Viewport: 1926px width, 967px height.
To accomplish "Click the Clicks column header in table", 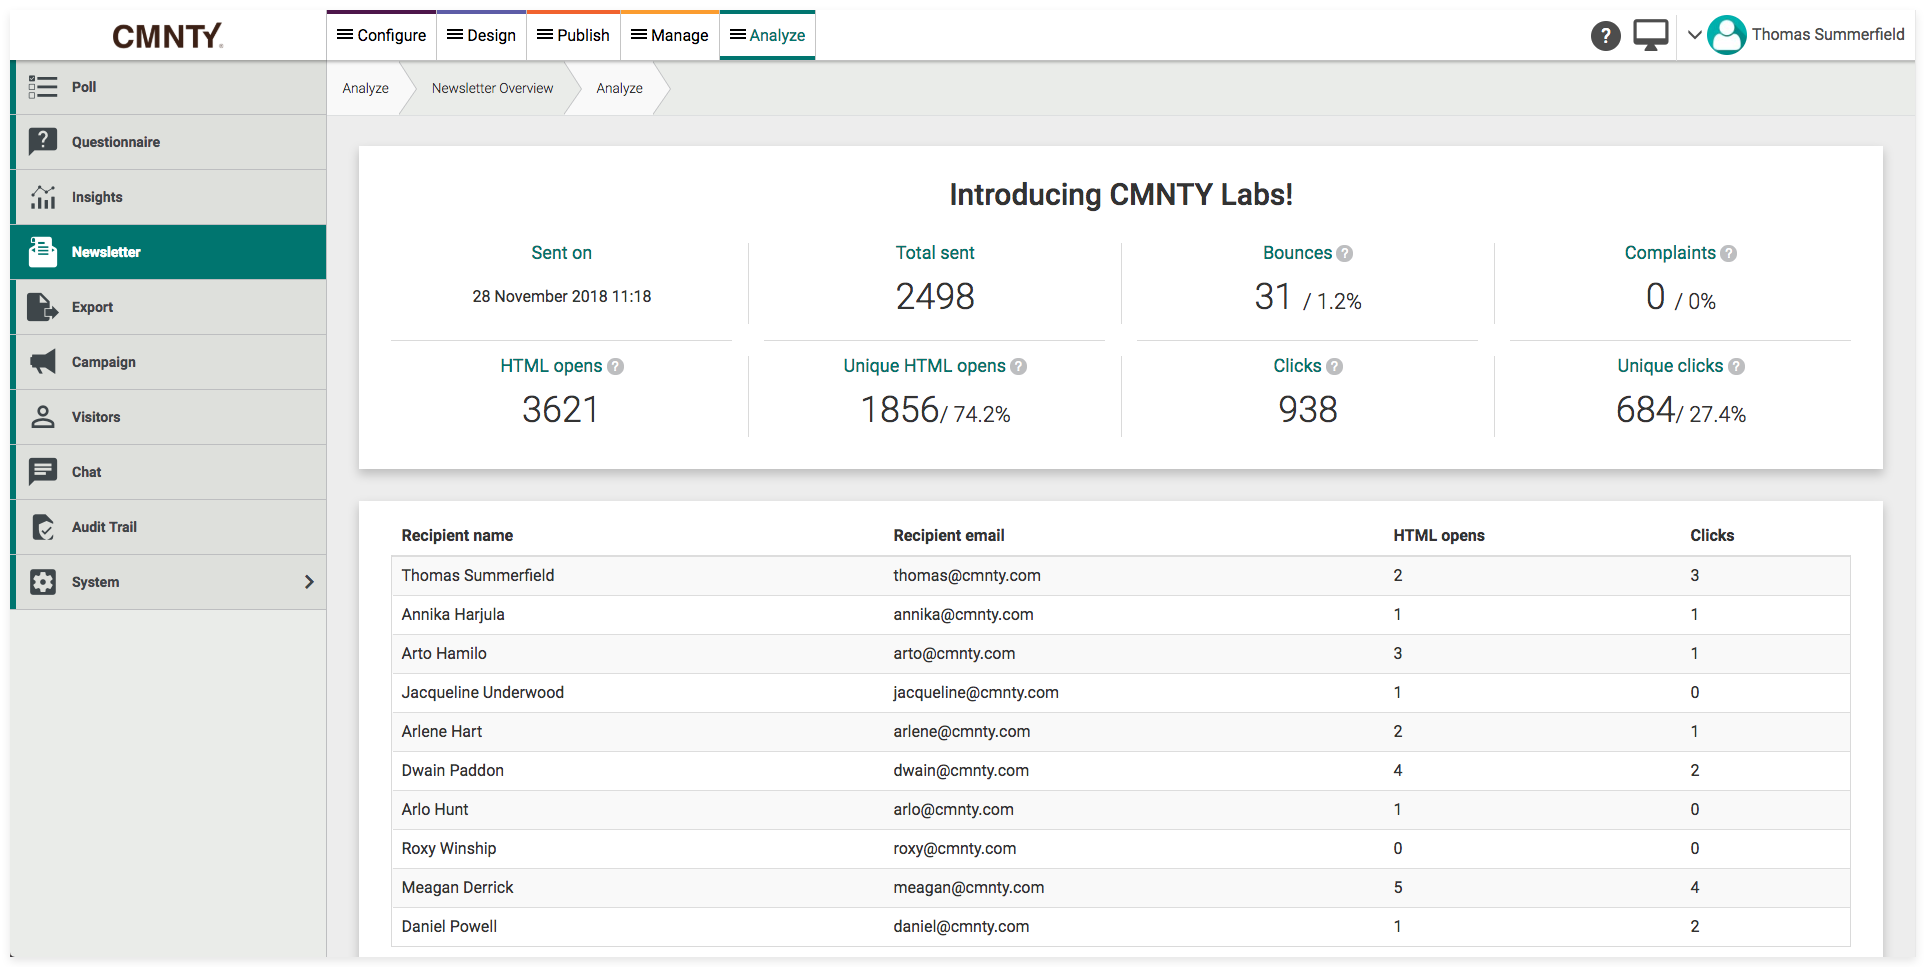I will [1712, 536].
